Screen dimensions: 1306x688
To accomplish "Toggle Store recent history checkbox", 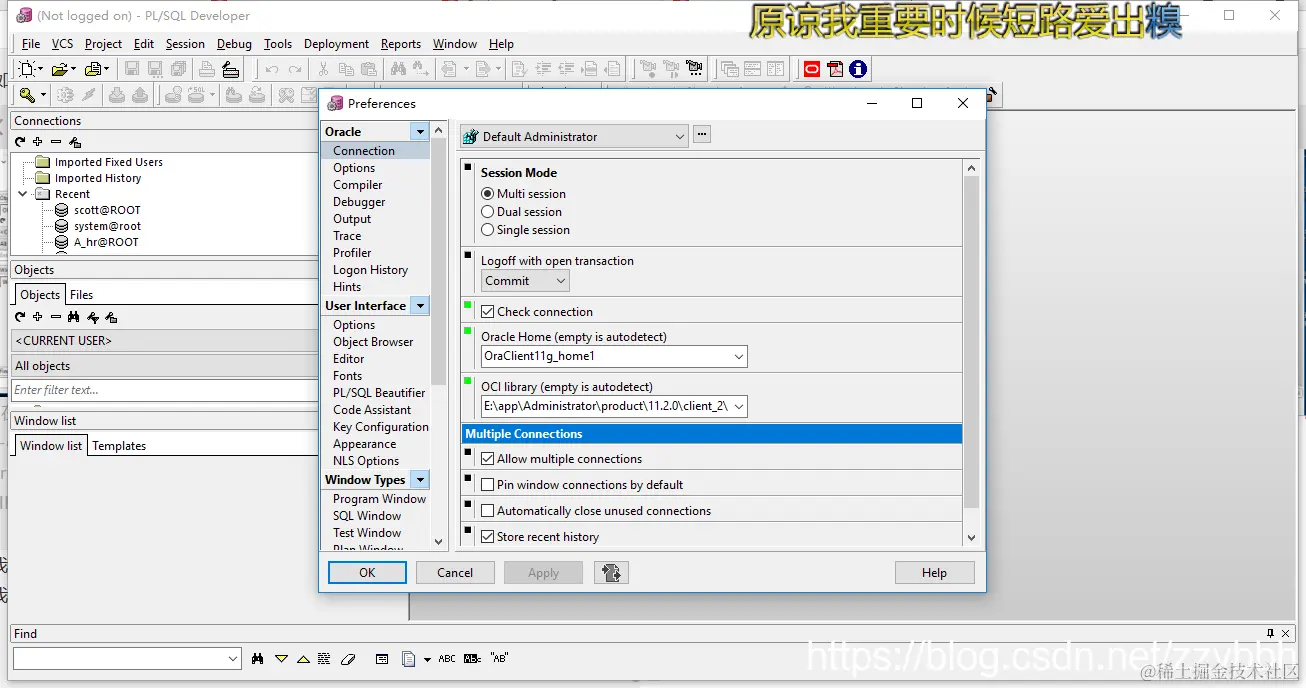I will click(x=488, y=537).
